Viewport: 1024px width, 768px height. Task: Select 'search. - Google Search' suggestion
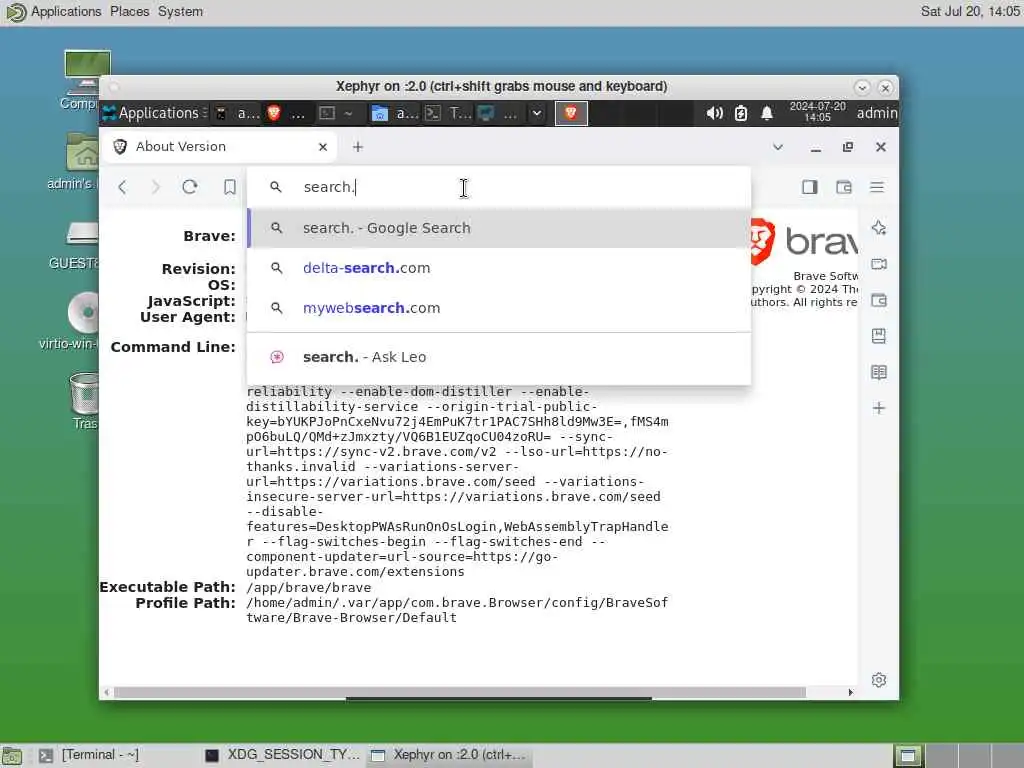click(499, 228)
